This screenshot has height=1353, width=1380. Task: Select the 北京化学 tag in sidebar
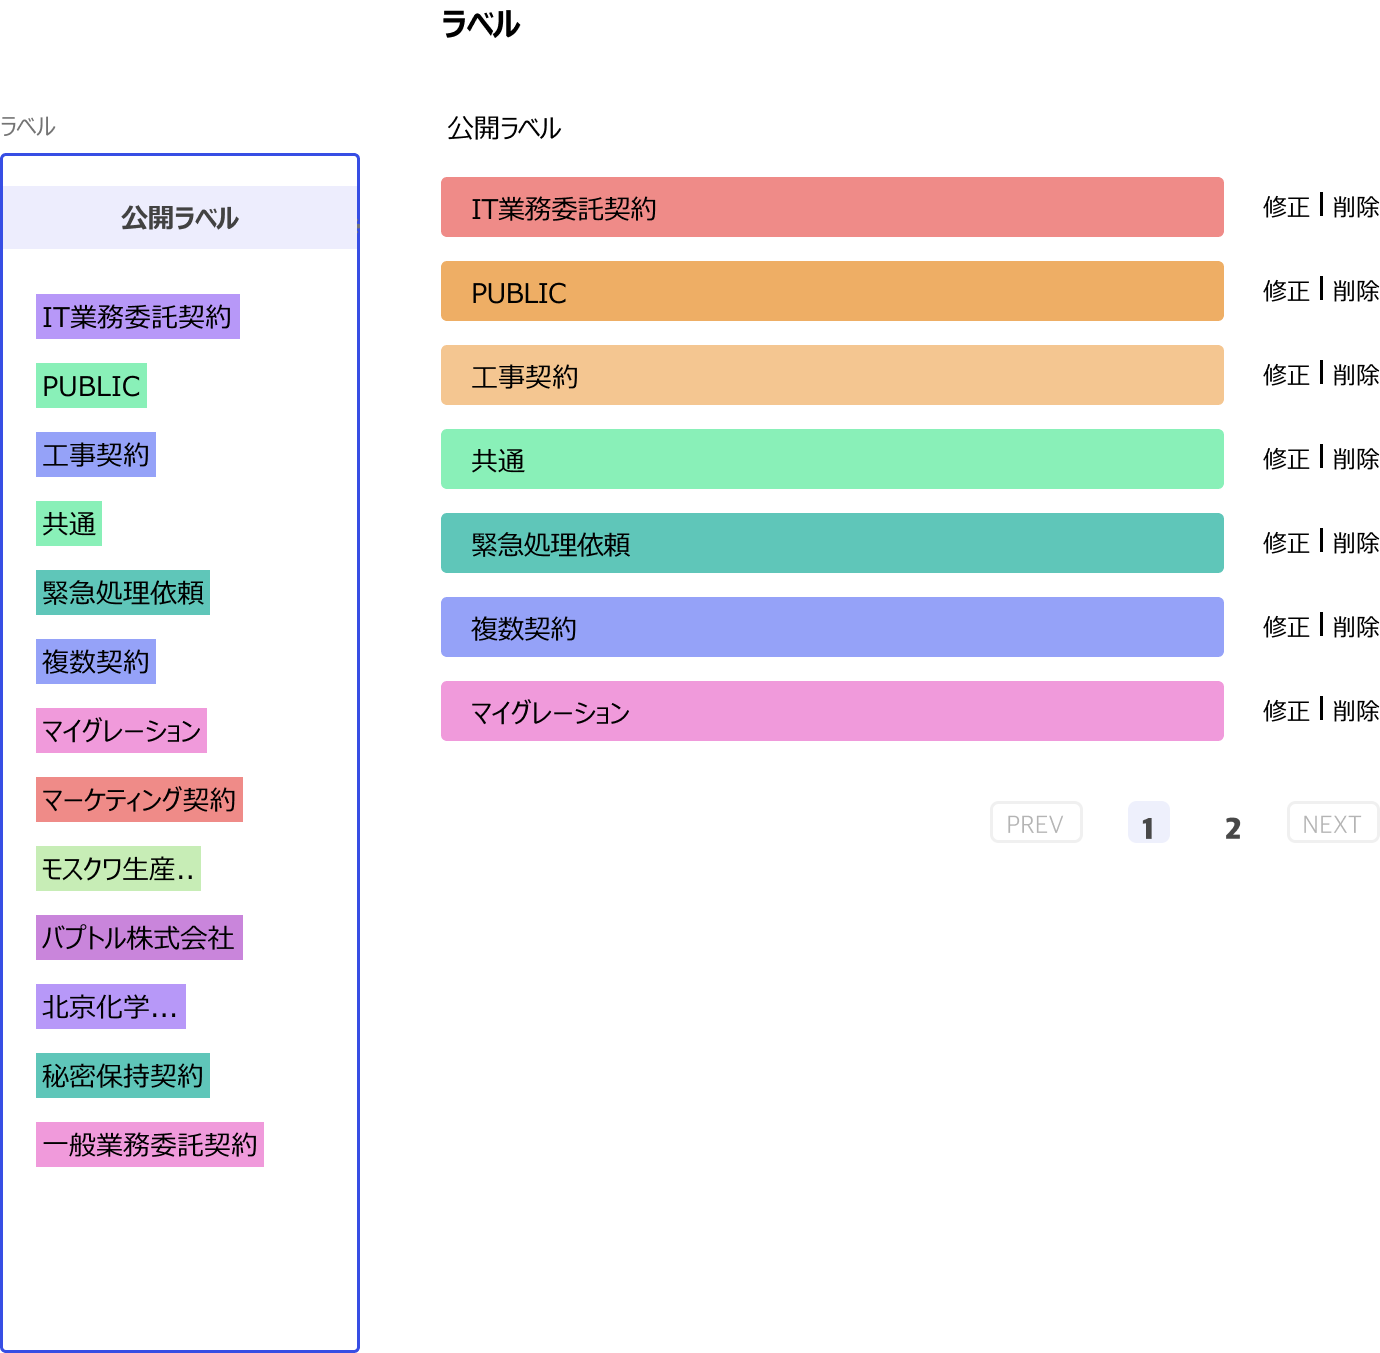click(111, 1007)
